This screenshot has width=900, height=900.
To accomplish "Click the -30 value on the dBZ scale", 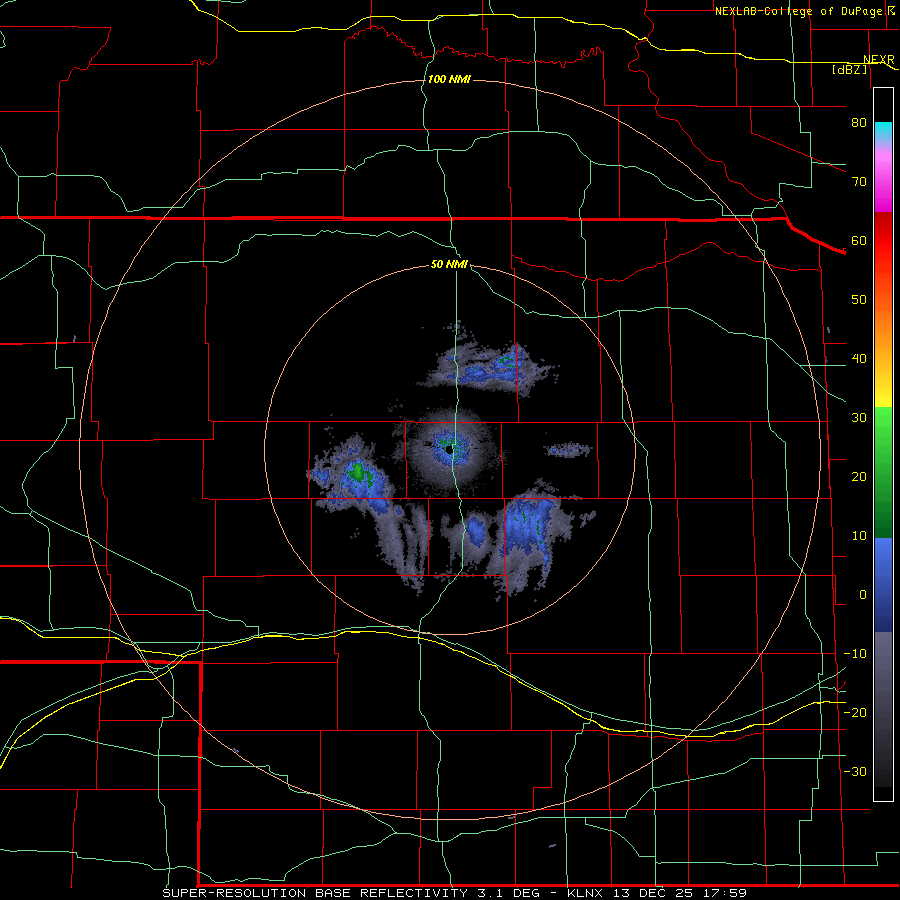I will click(x=855, y=772).
